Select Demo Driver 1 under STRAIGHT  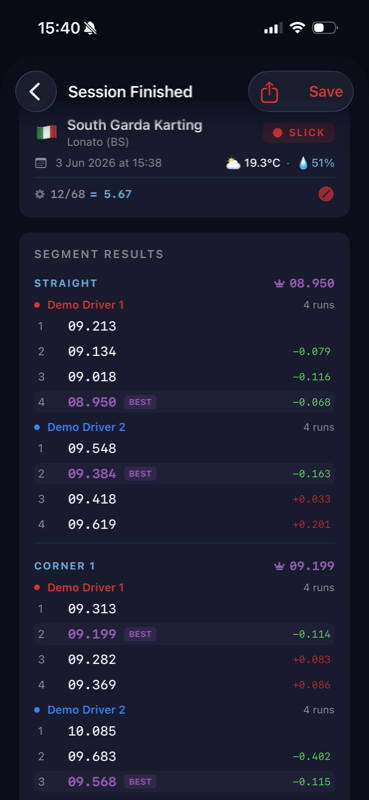point(86,305)
